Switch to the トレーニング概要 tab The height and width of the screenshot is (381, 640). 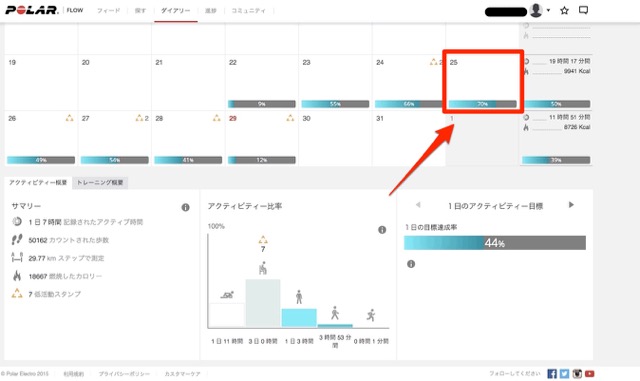pos(100,183)
